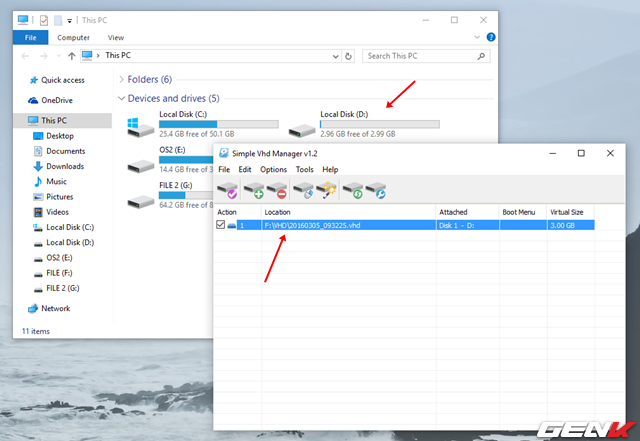
Task: Open the Options menu in Simple Vhd Manager
Action: 273,169
